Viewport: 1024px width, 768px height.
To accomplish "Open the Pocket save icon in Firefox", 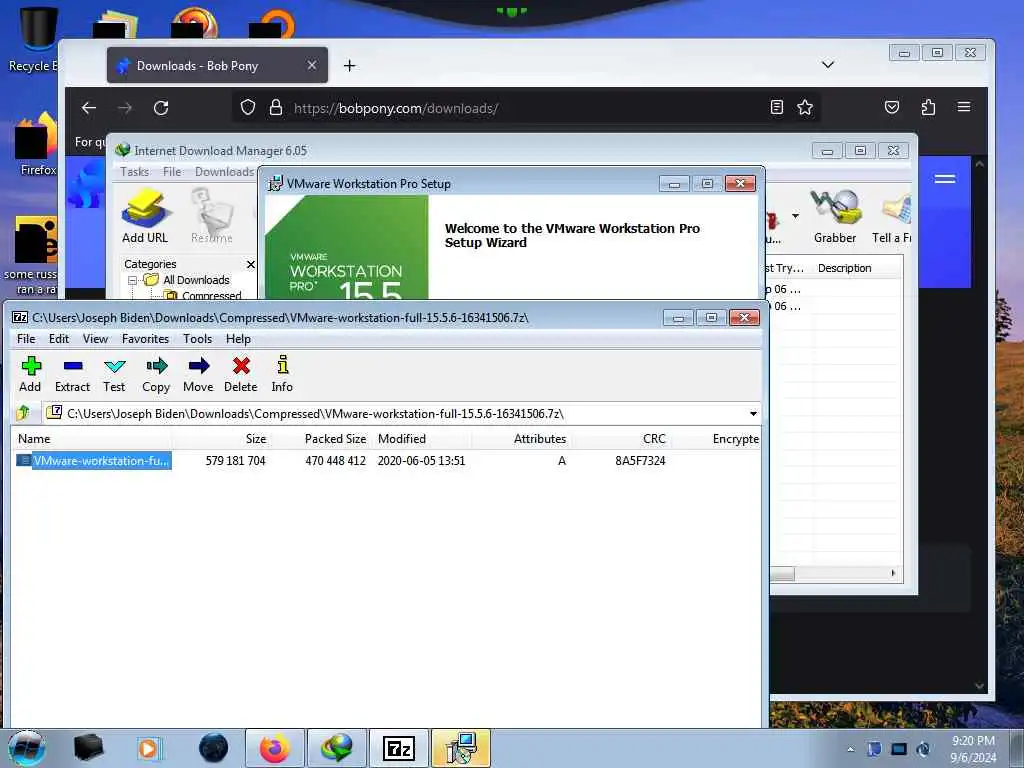I will [x=892, y=107].
